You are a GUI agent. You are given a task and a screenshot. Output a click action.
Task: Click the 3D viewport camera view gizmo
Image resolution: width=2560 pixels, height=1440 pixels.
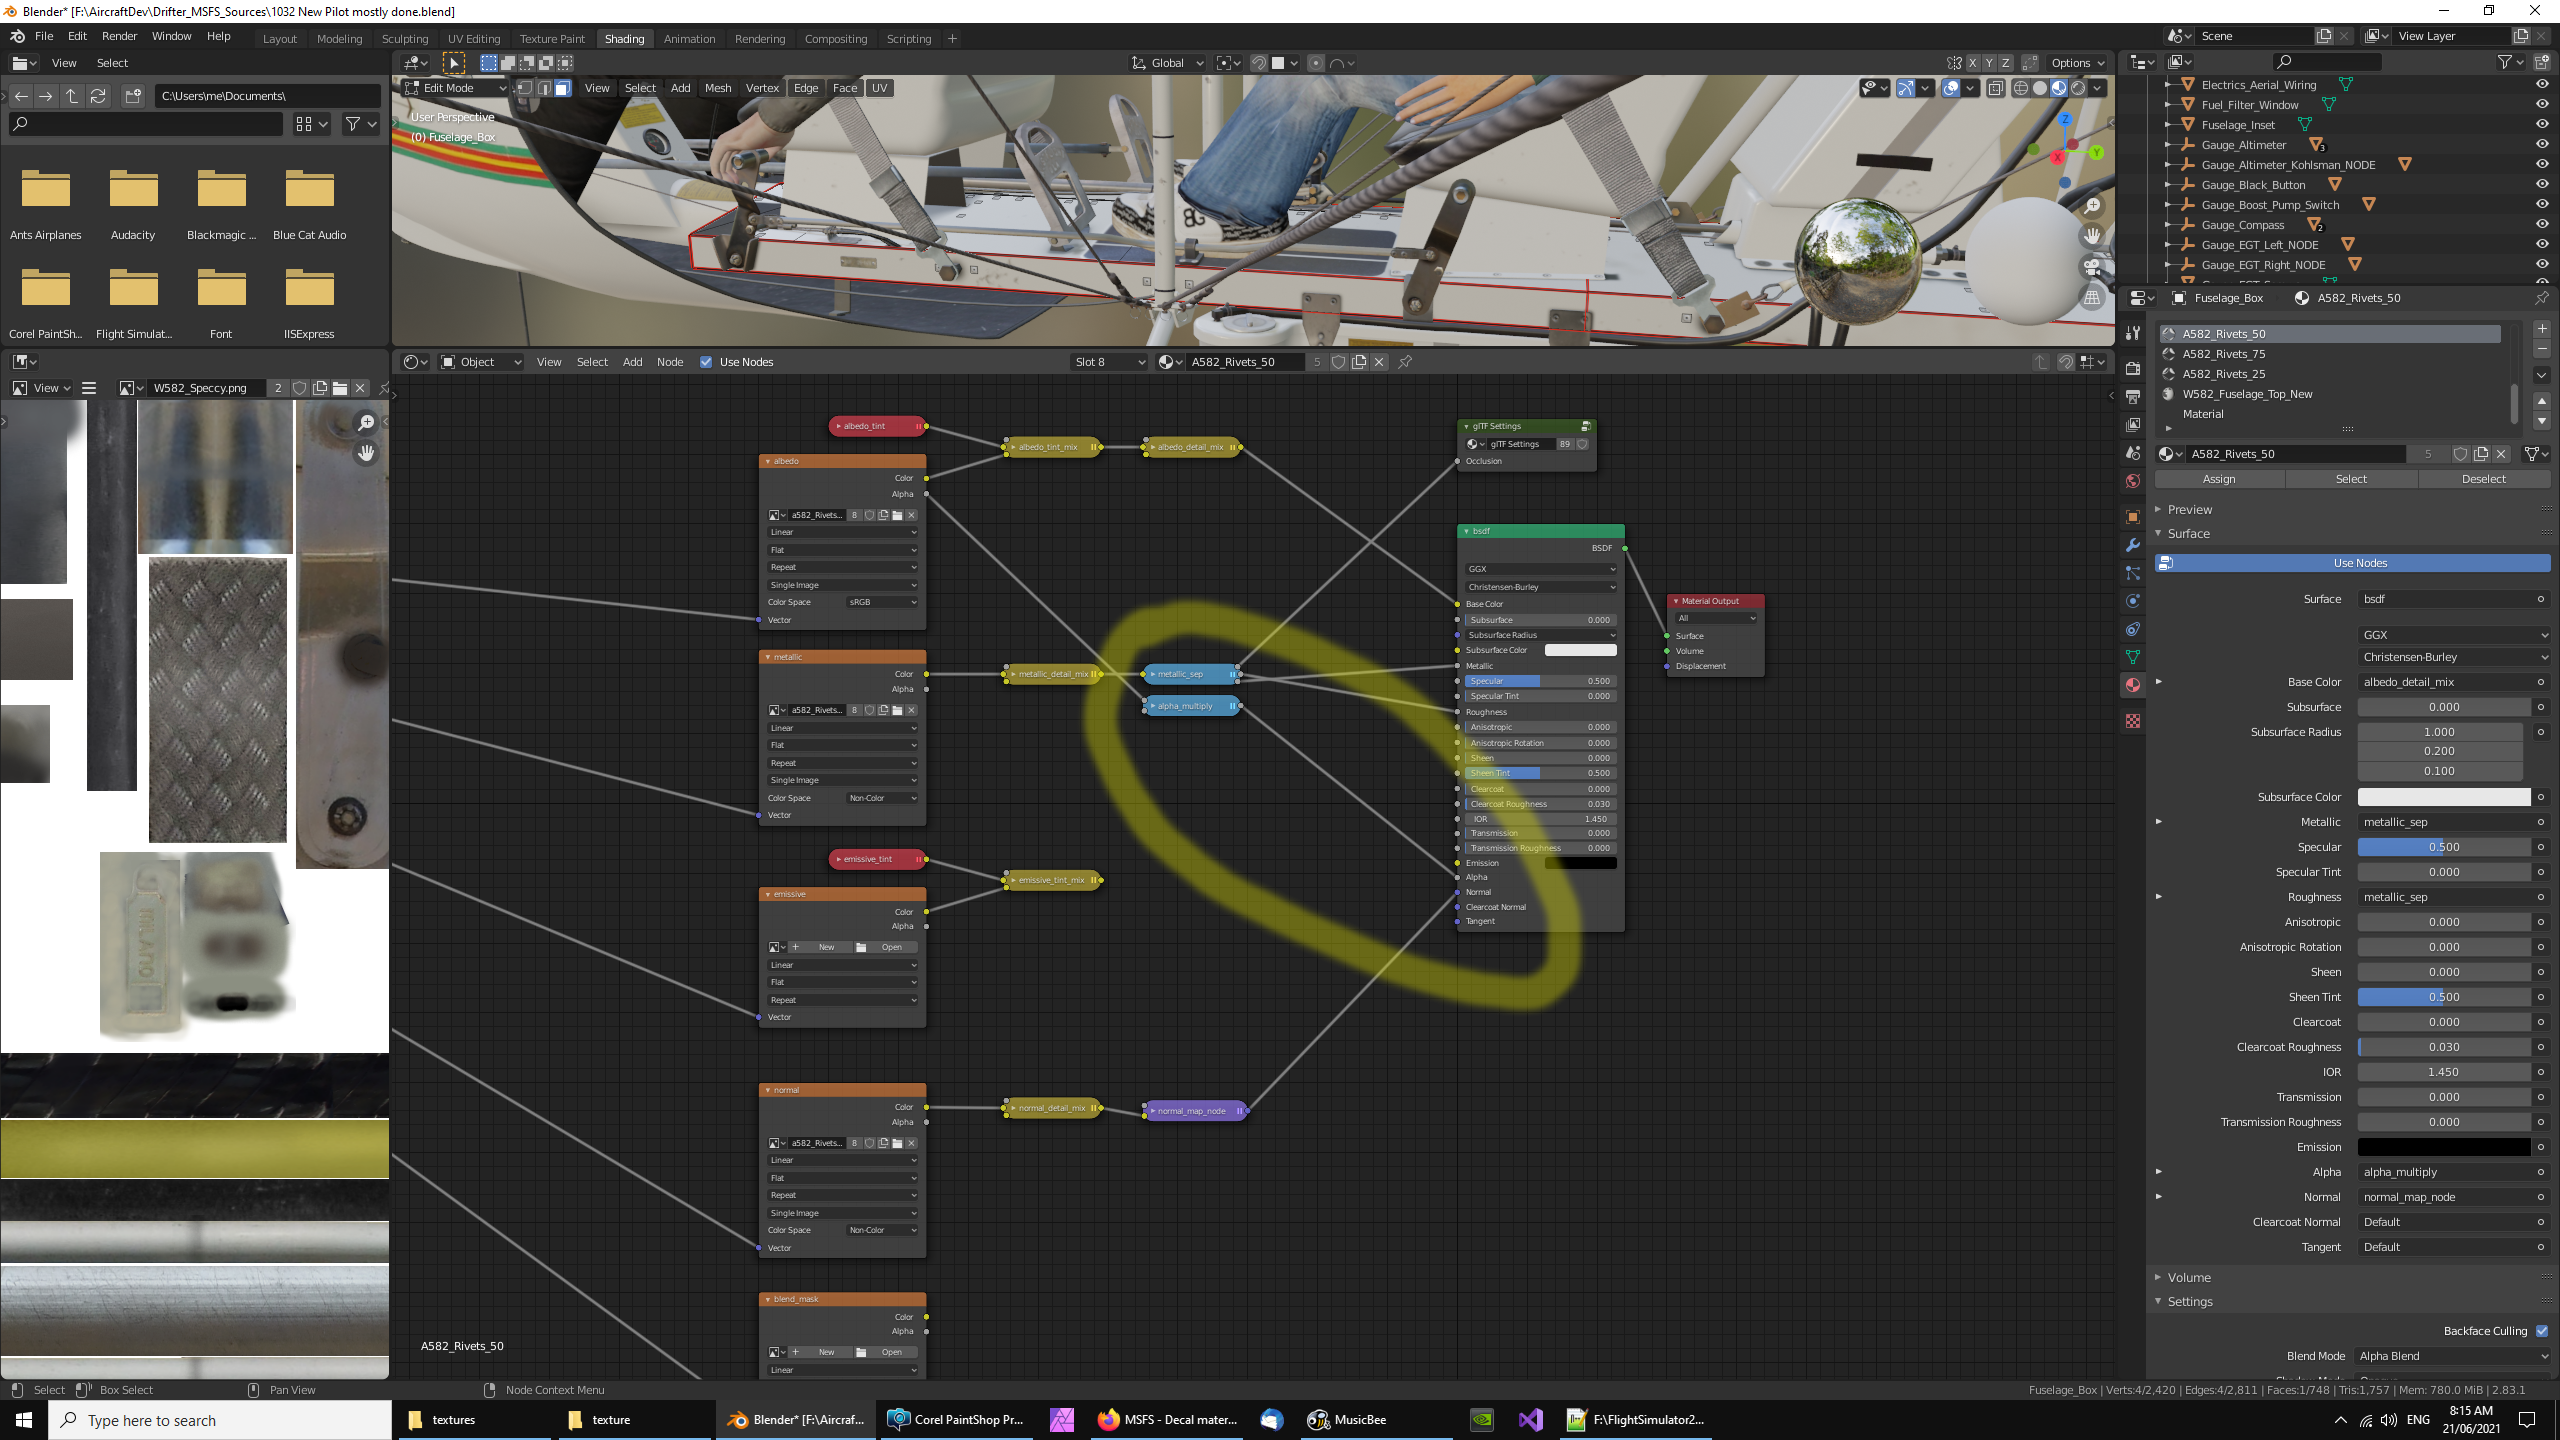pos(2092,267)
